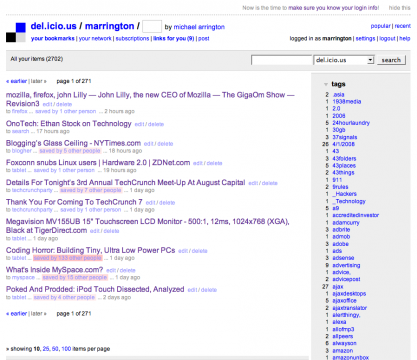Edit the Blogging's Glass Ceiling bookmark
Image resolution: width=417 pixels, height=360 pixels.
click(x=149, y=144)
